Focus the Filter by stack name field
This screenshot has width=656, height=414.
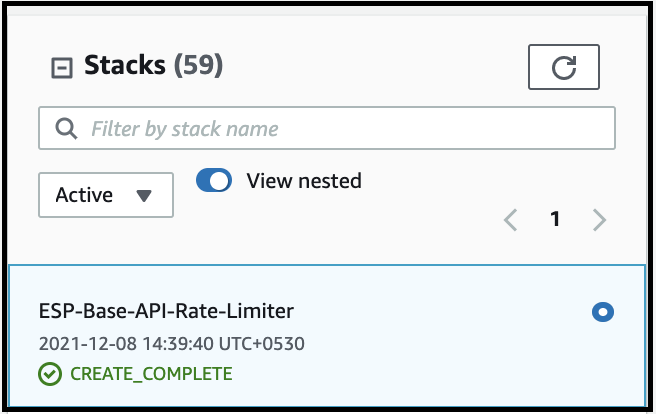[327, 128]
